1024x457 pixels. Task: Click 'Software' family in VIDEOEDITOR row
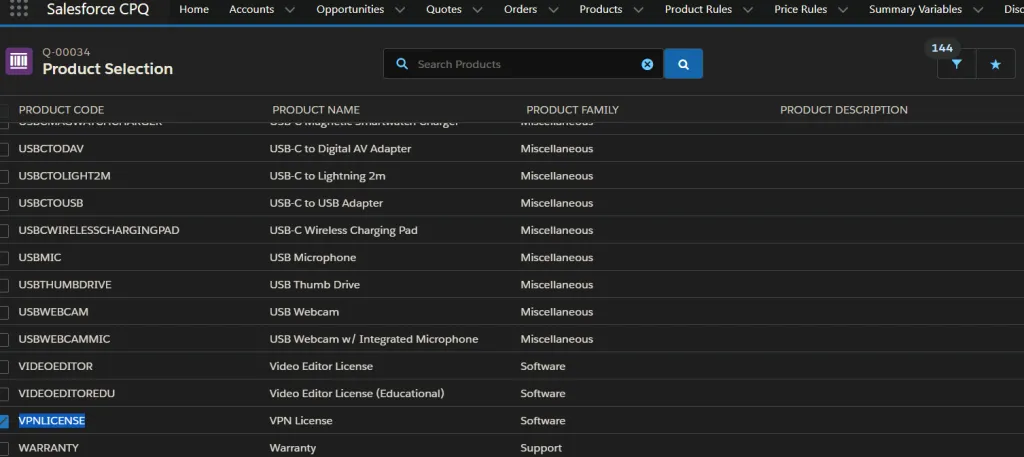[x=543, y=366]
